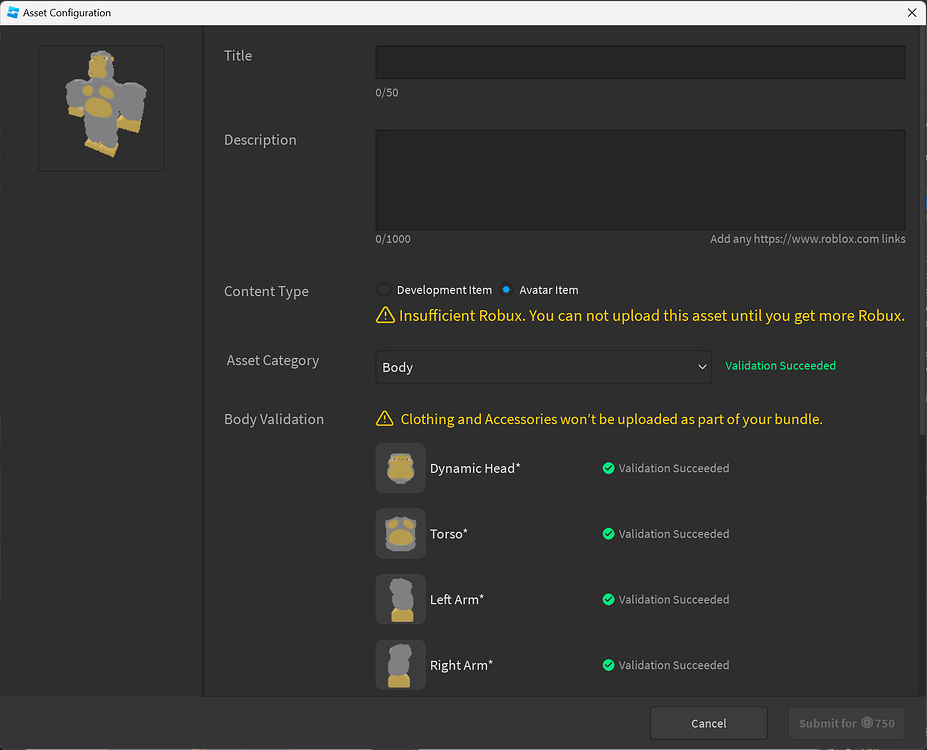The height and width of the screenshot is (750, 927).
Task: Click the Body dropdown chevron
Action: pyautogui.click(x=703, y=367)
